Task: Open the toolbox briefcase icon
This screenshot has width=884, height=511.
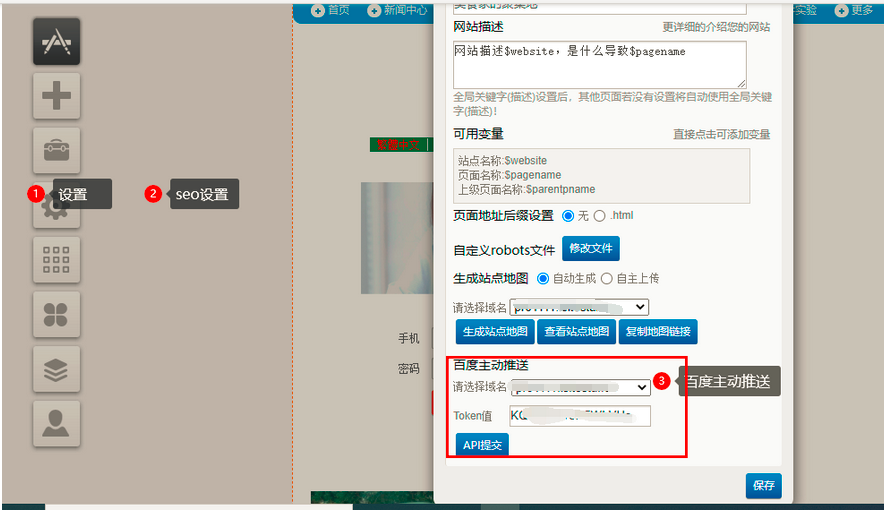Action: pos(56,151)
